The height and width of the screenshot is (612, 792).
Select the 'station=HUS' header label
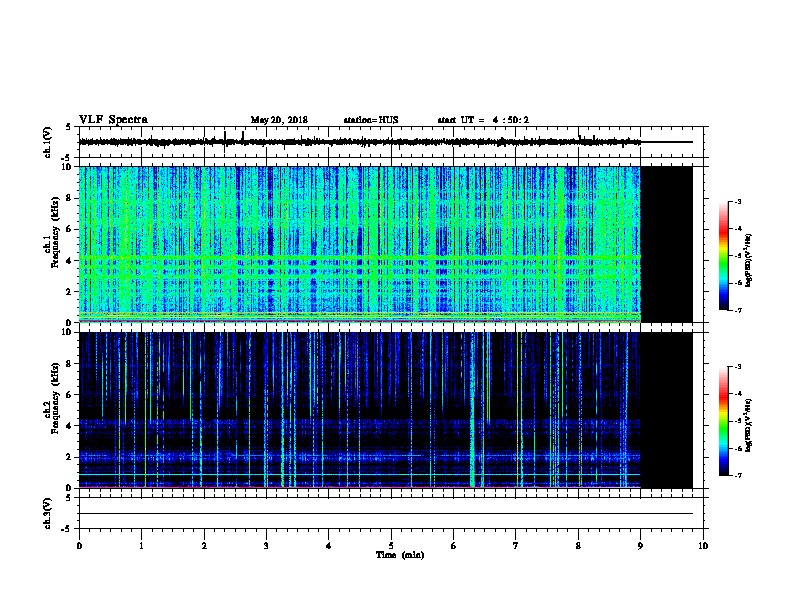(x=371, y=120)
